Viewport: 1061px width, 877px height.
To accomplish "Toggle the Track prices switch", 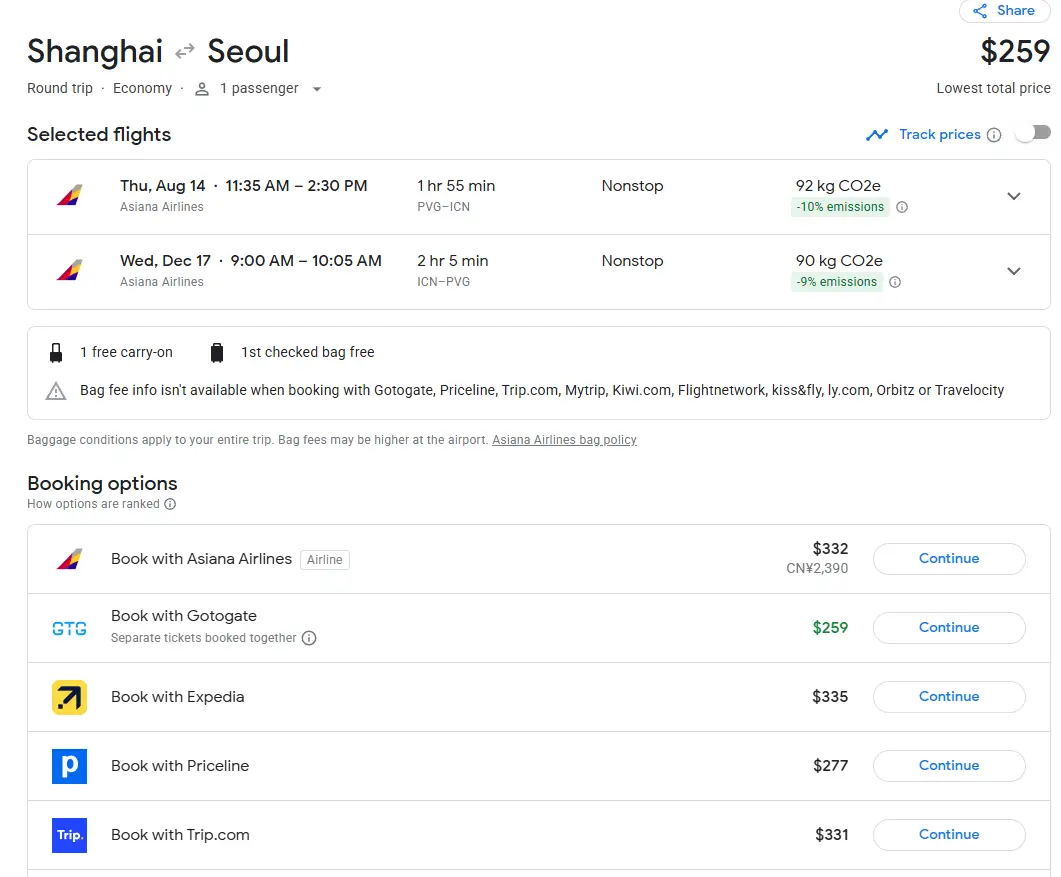I will coord(1033,133).
